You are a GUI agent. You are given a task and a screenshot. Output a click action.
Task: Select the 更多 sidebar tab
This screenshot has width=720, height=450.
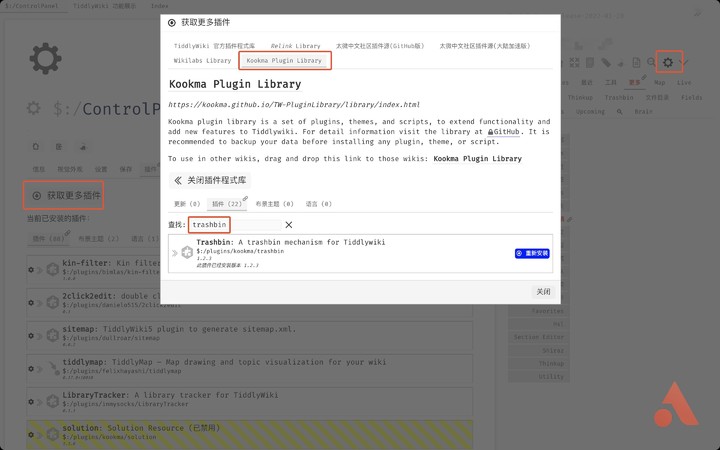(x=635, y=83)
